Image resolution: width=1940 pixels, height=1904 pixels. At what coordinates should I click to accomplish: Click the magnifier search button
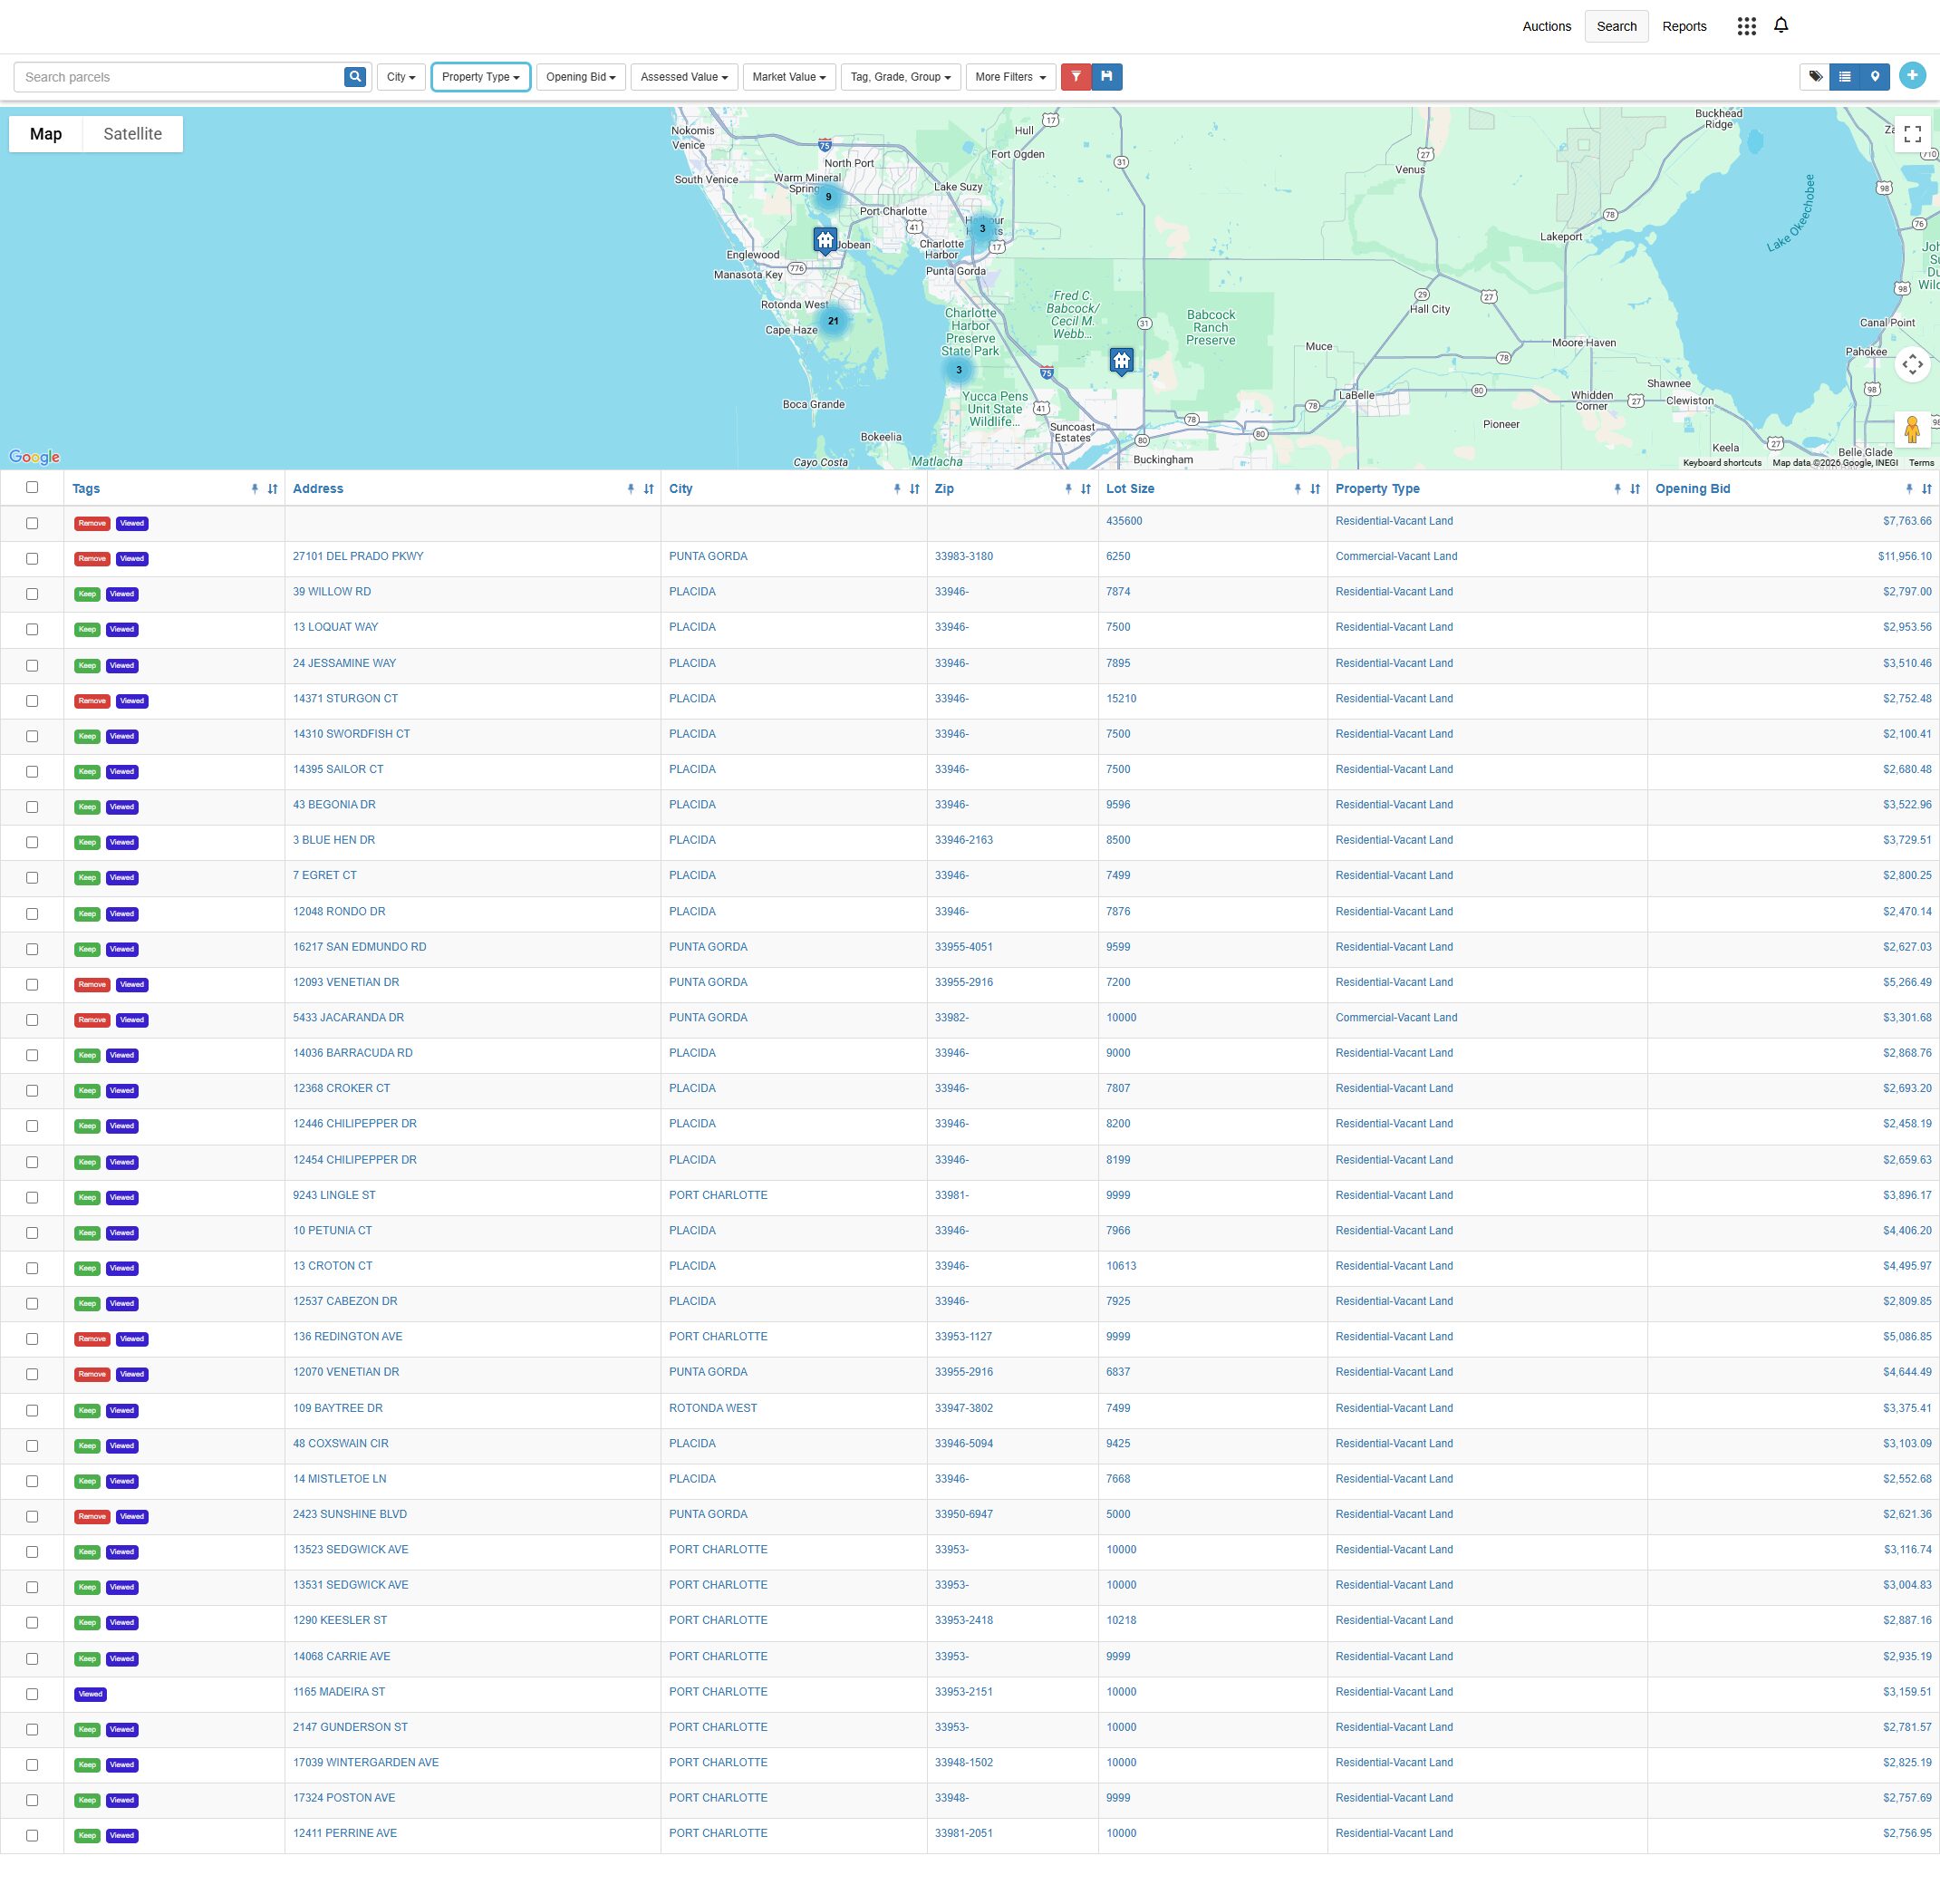pos(355,77)
